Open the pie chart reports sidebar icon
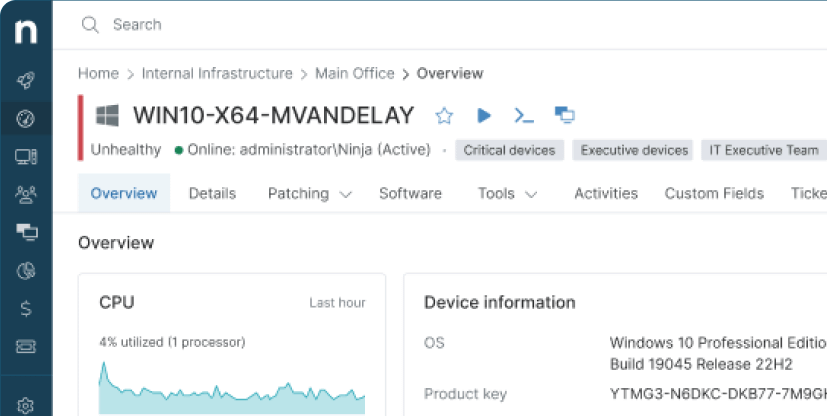The width and height of the screenshot is (827, 416). tap(26, 271)
